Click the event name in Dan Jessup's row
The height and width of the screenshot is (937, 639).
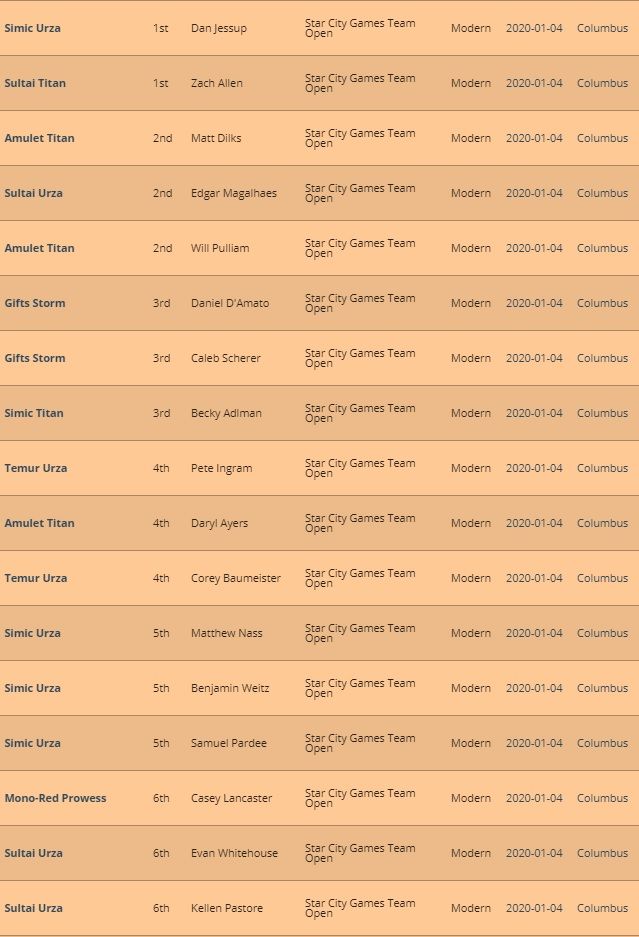click(360, 28)
